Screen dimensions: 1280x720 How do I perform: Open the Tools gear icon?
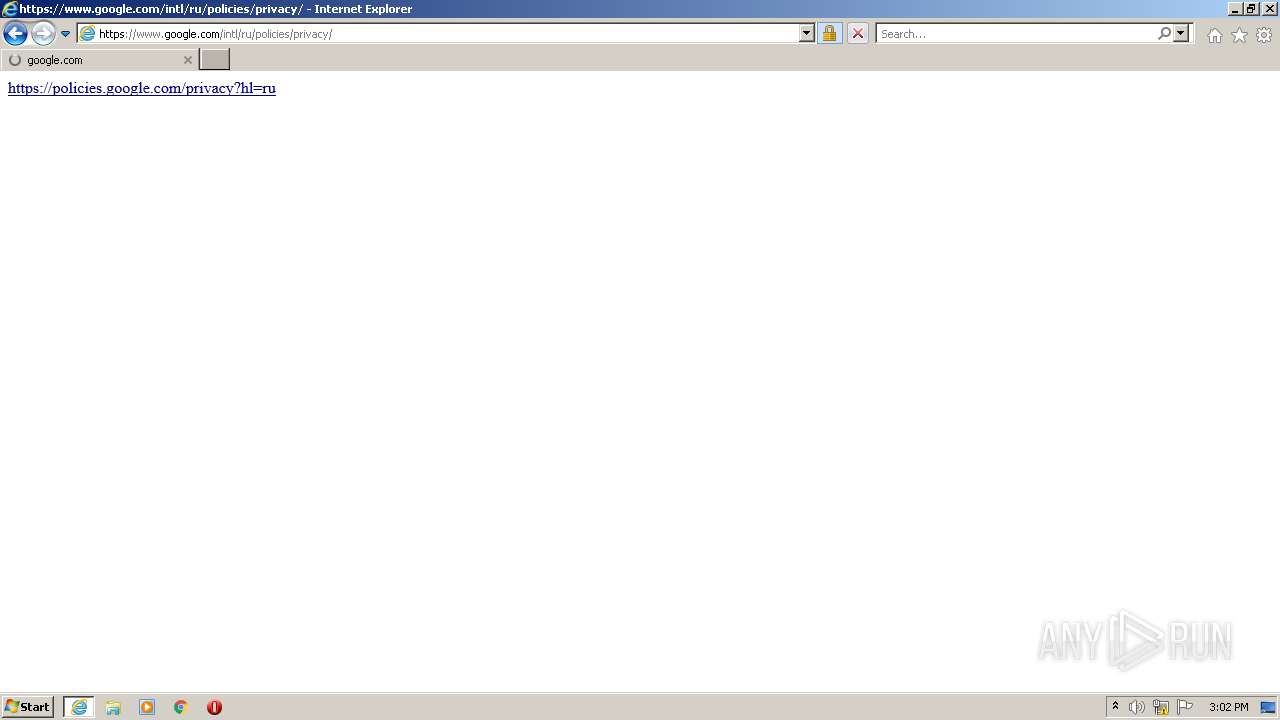point(1264,35)
